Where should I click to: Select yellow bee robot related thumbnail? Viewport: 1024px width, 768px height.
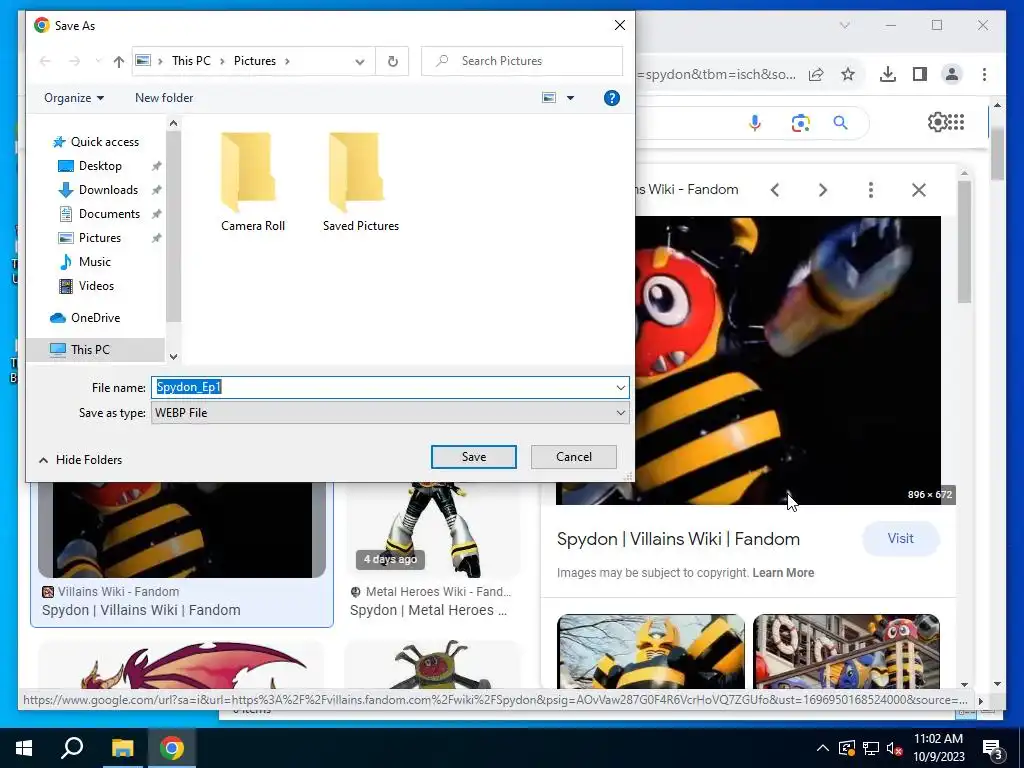click(650, 651)
